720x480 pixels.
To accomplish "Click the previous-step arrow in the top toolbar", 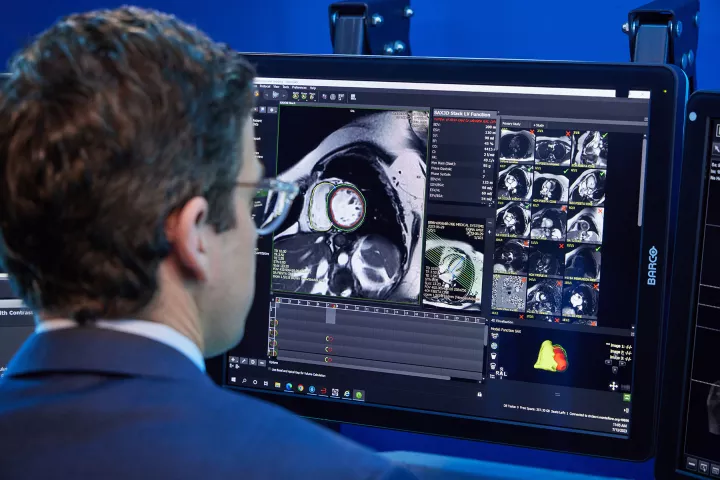I will tap(266, 95).
